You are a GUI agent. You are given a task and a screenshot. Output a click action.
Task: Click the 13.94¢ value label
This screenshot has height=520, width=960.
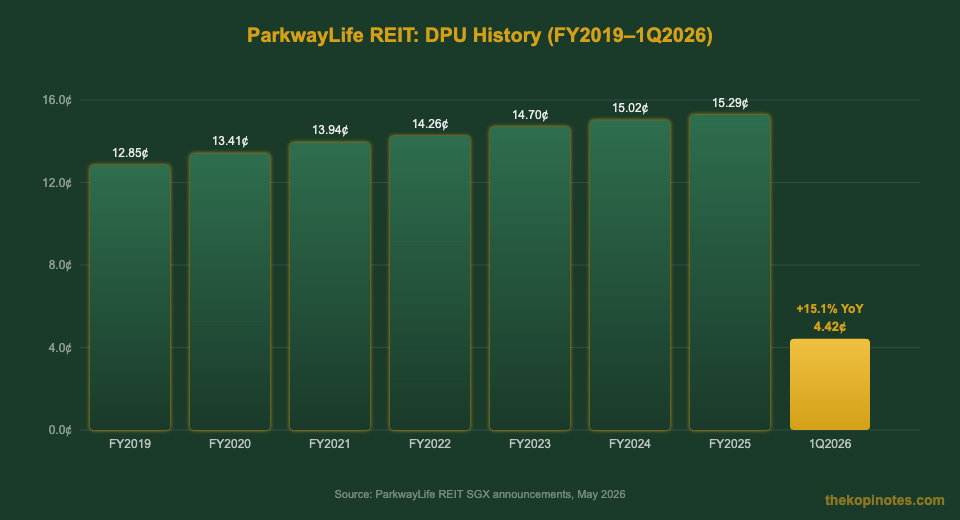click(x=330, y=130)
